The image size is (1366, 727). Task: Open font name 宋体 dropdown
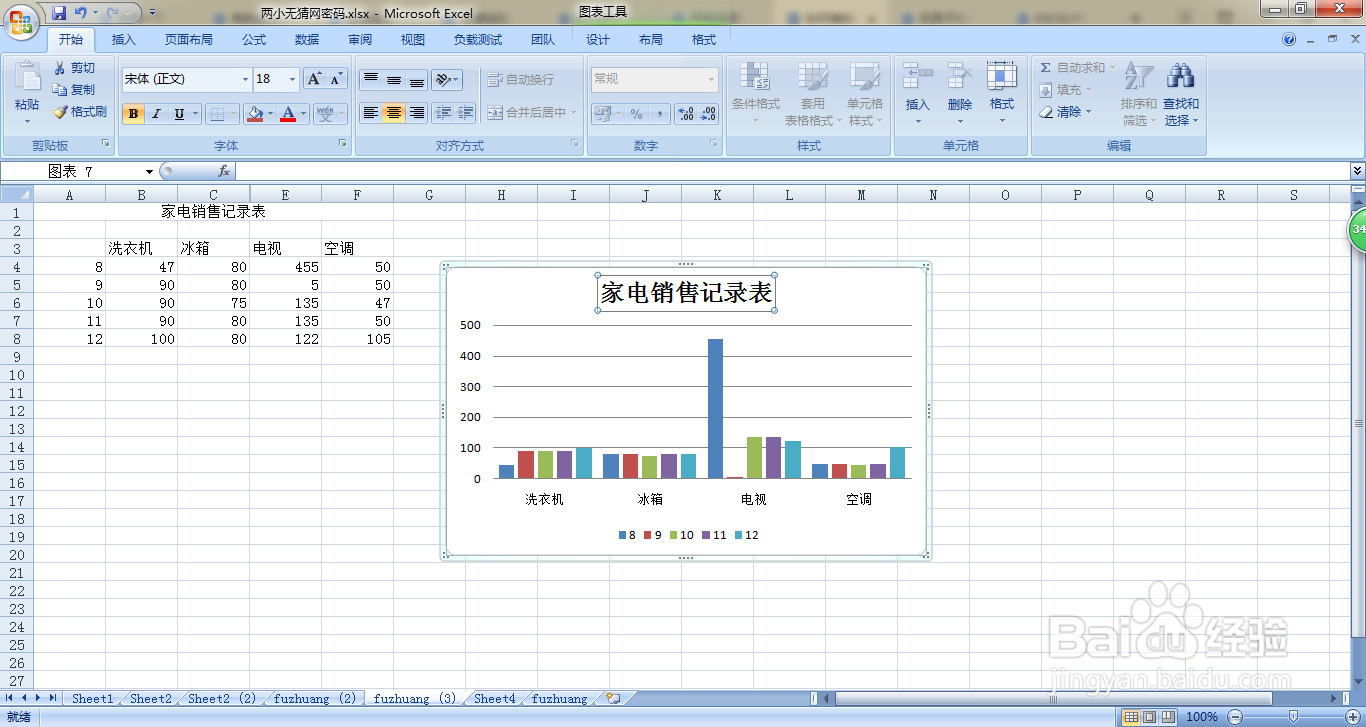[245, 79]
